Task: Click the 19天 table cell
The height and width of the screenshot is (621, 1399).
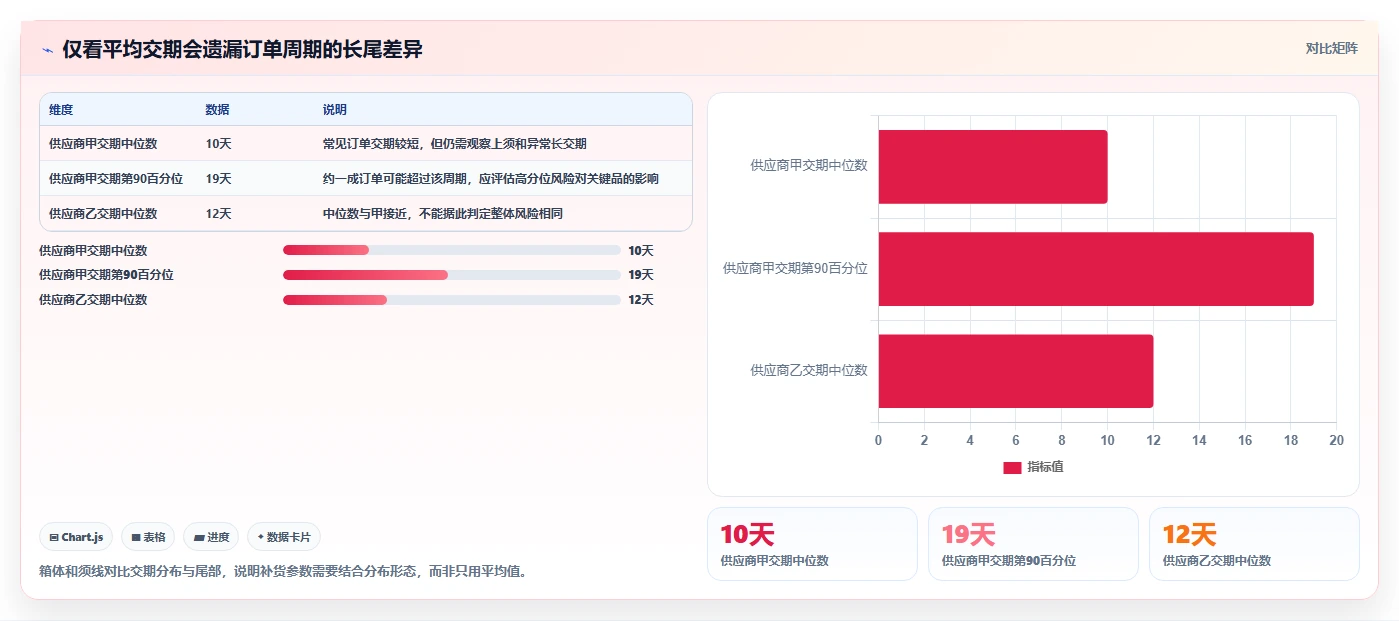Action: pos(218,178)
